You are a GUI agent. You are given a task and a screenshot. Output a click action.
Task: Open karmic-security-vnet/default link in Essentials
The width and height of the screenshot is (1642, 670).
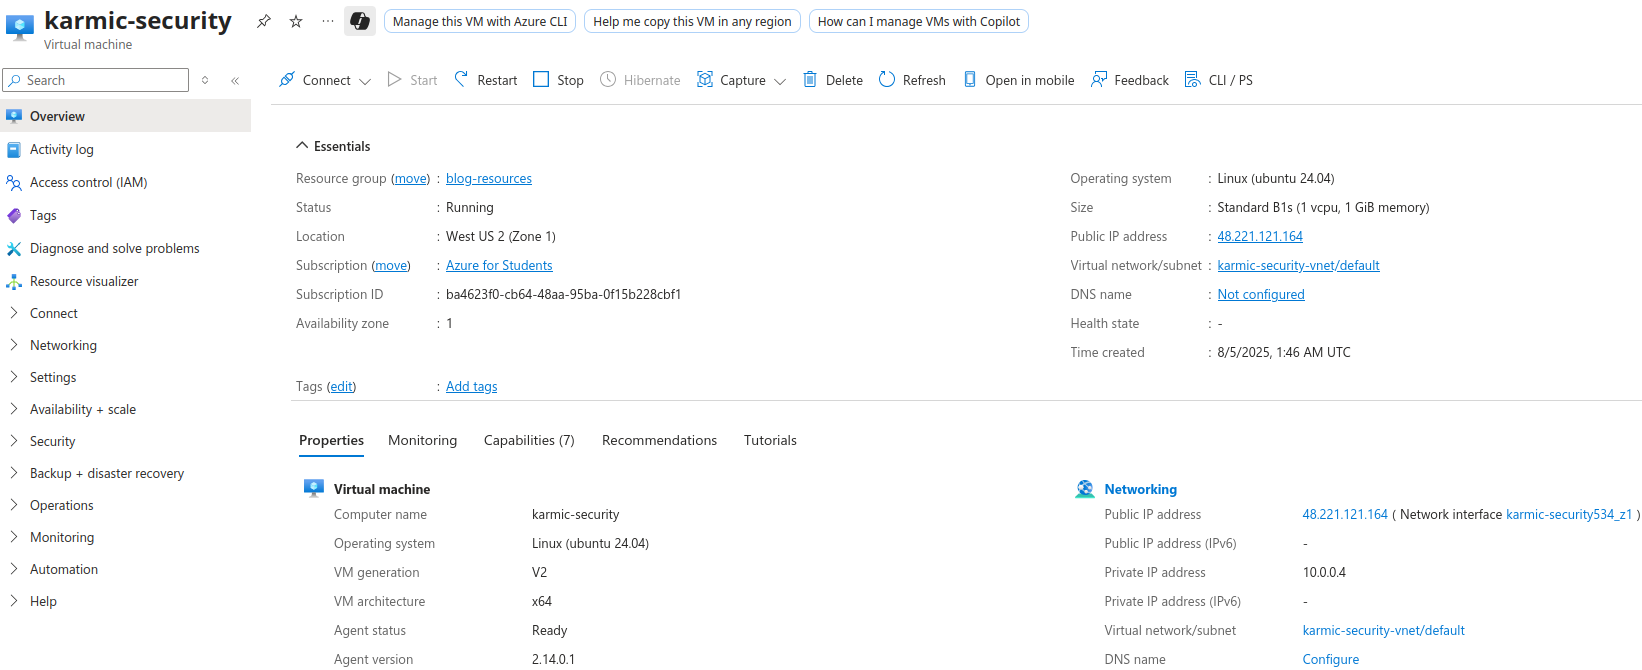(1298, 266)
